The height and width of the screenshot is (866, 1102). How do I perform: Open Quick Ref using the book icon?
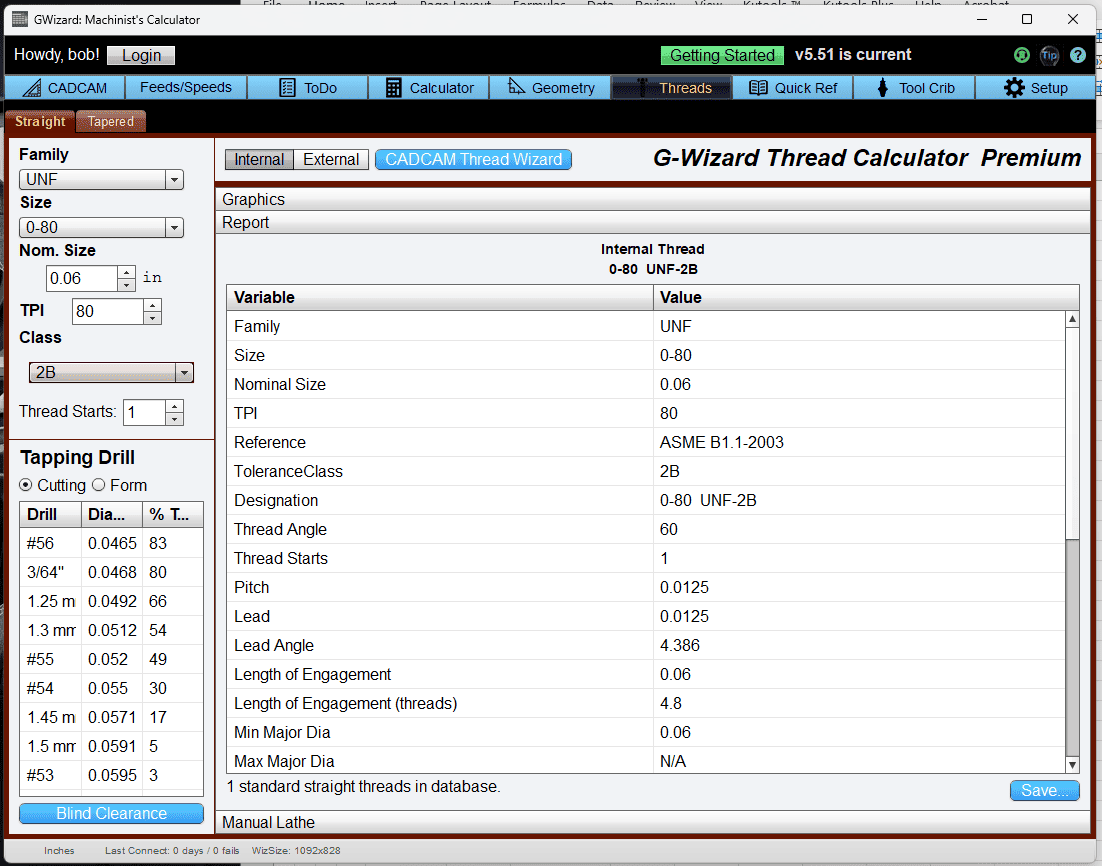758,87
